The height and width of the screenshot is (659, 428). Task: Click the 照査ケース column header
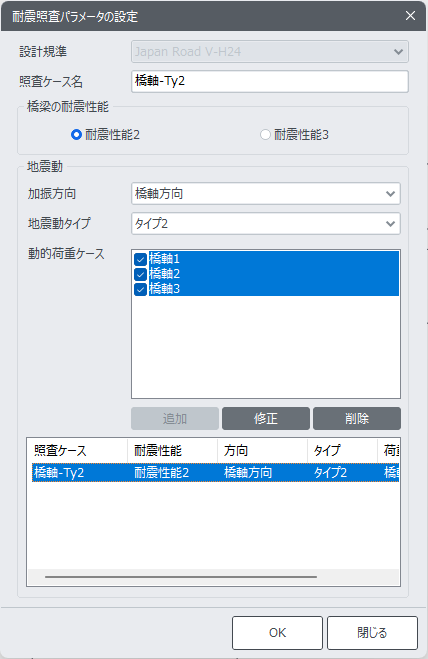(x=77, y=451)
